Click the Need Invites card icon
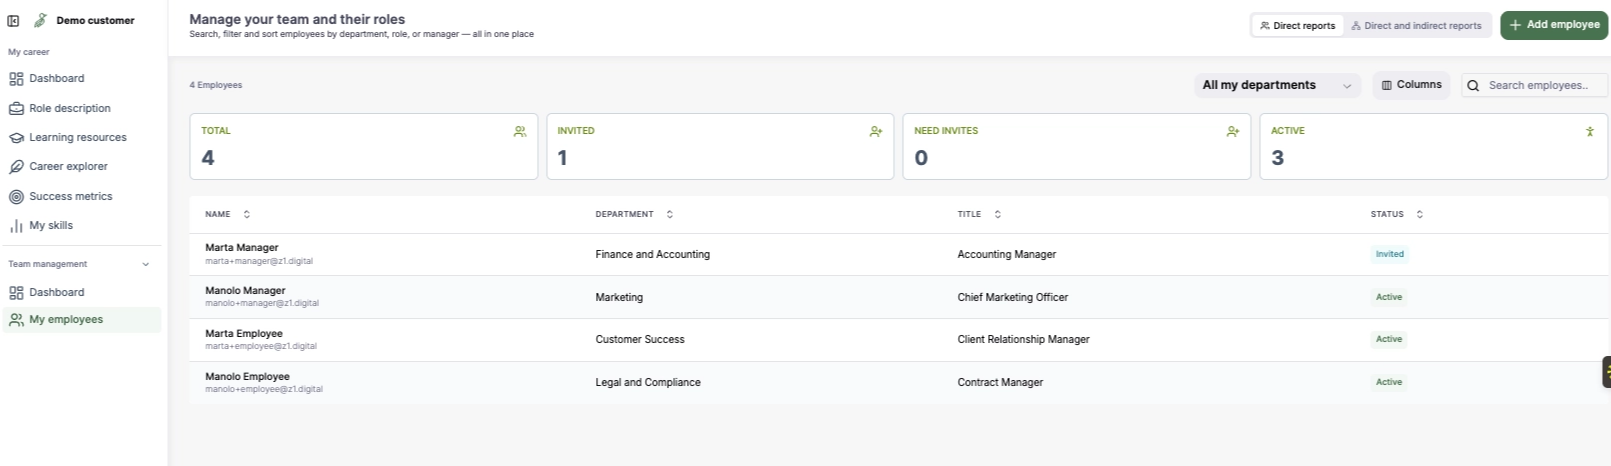 pos(1233,131)
